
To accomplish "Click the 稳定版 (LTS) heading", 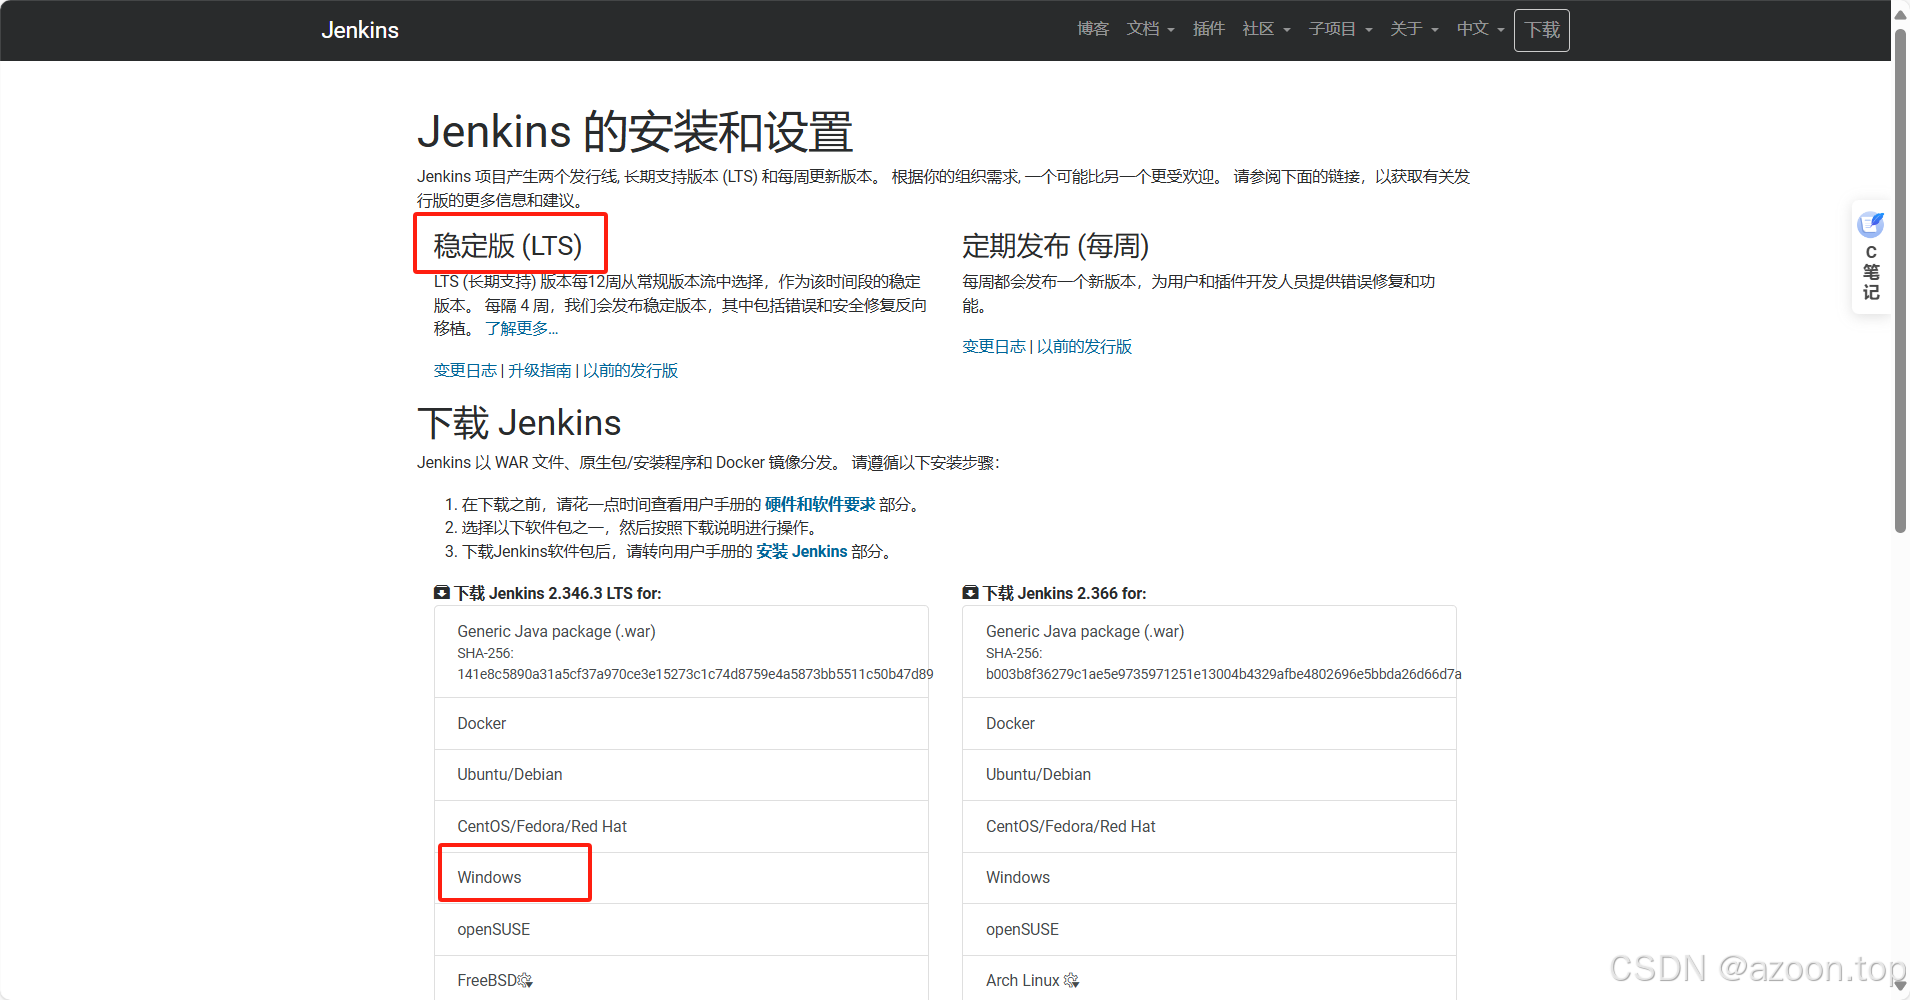I will tap(508, 245).
